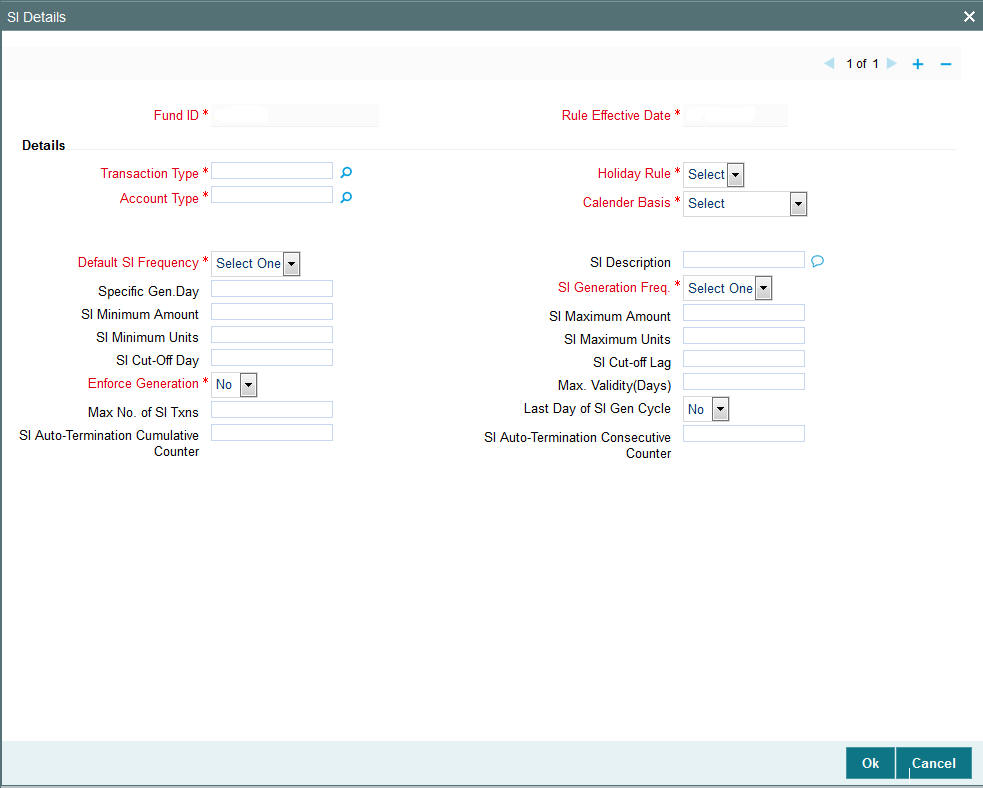Dismiss with the Cancel button
Viewport: 983px width, 788px height.
tap(933, 763)
